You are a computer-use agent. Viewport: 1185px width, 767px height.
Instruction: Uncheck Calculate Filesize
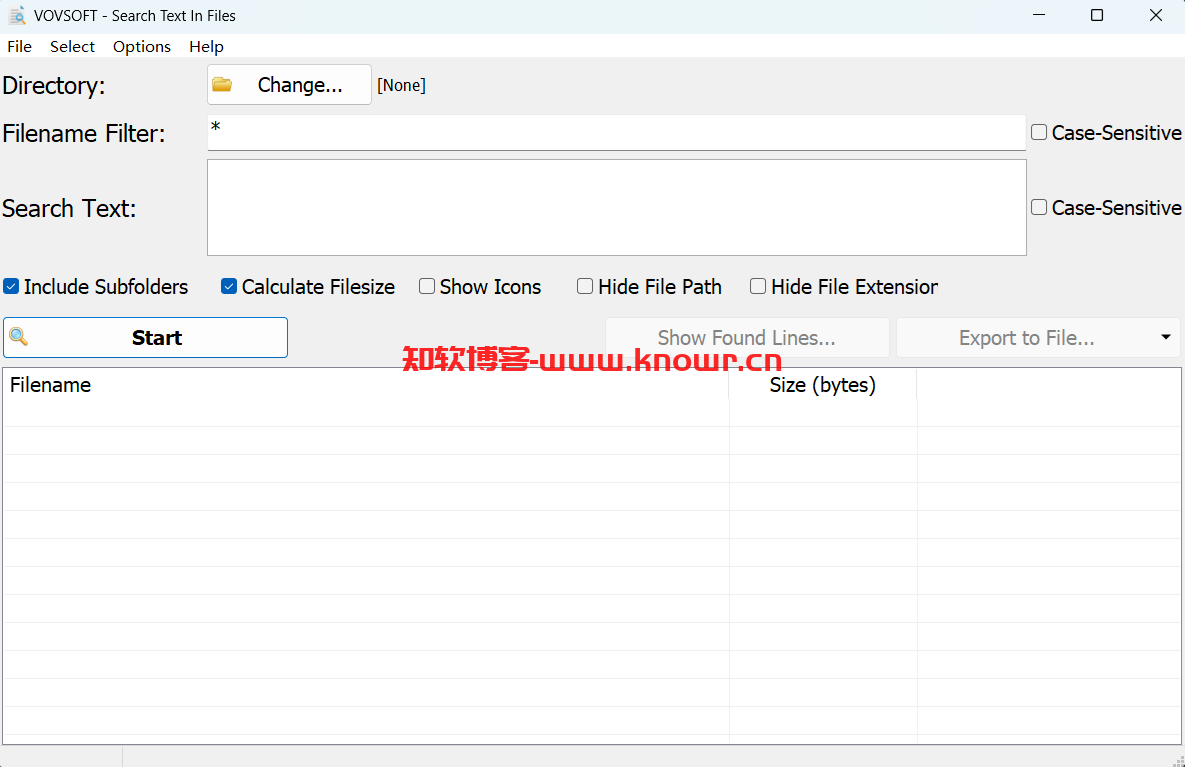[x=229, y=286]
